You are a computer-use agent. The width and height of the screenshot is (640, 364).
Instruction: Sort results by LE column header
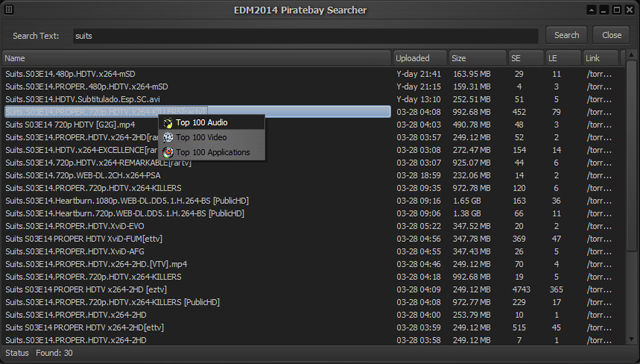[x=563, y=58]
